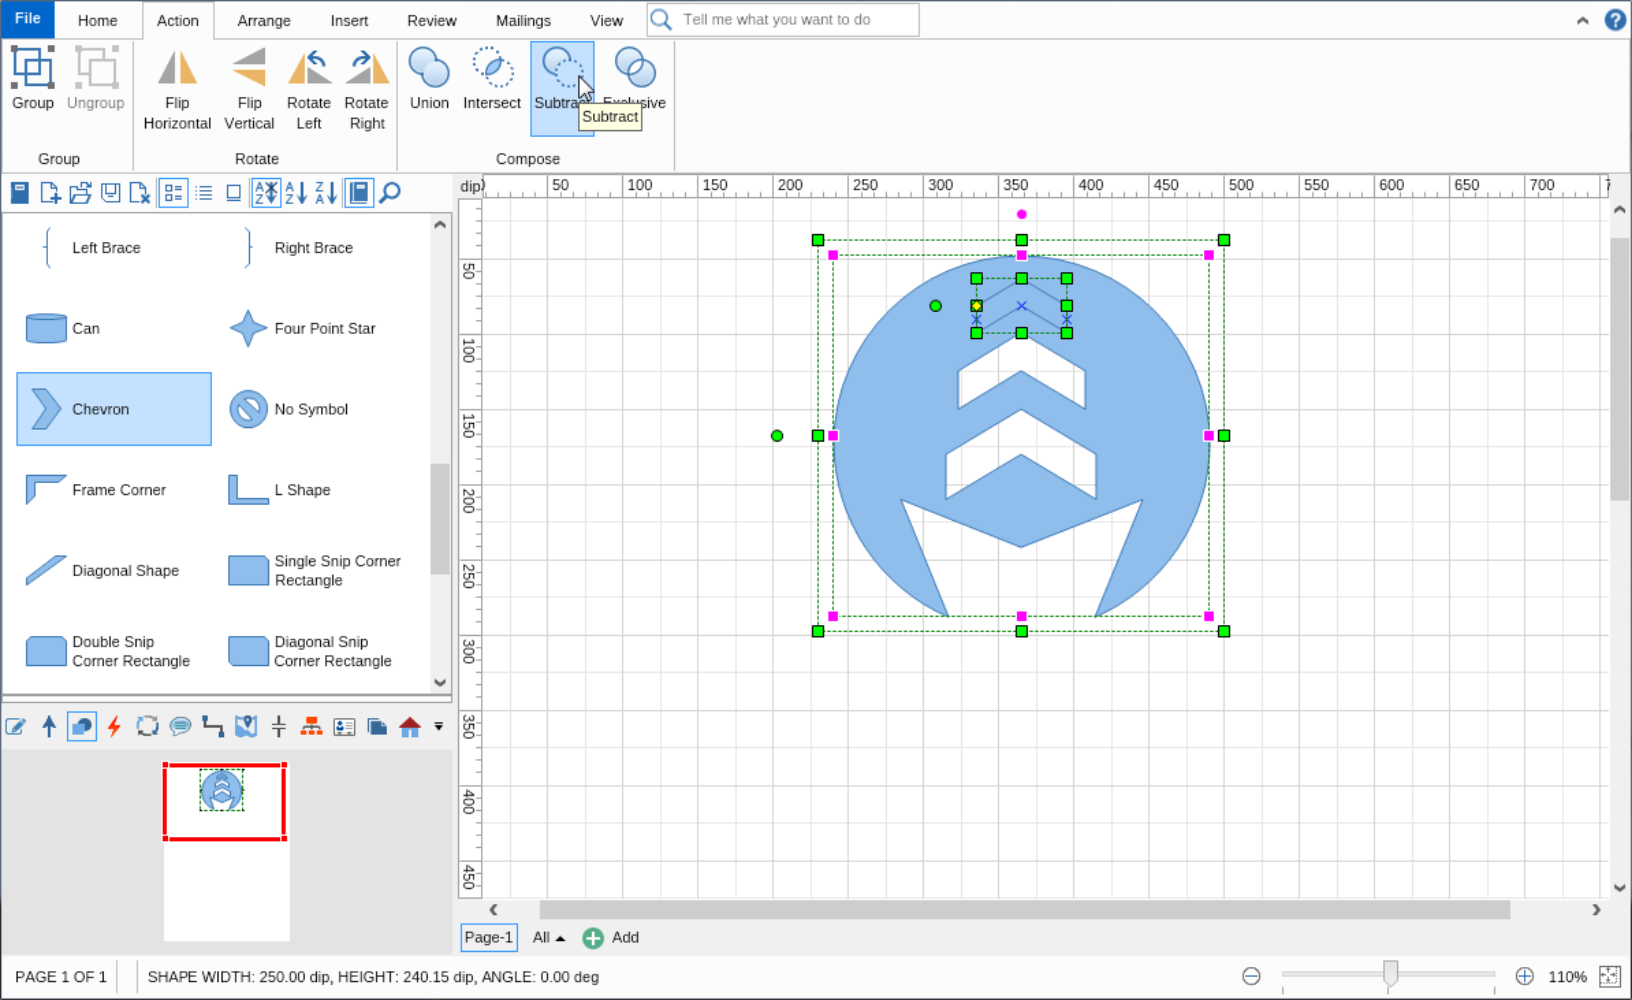Toggle alphabetical sorting of shapes
Screen dimensions: 1632x1000
(x=266, y=192)
